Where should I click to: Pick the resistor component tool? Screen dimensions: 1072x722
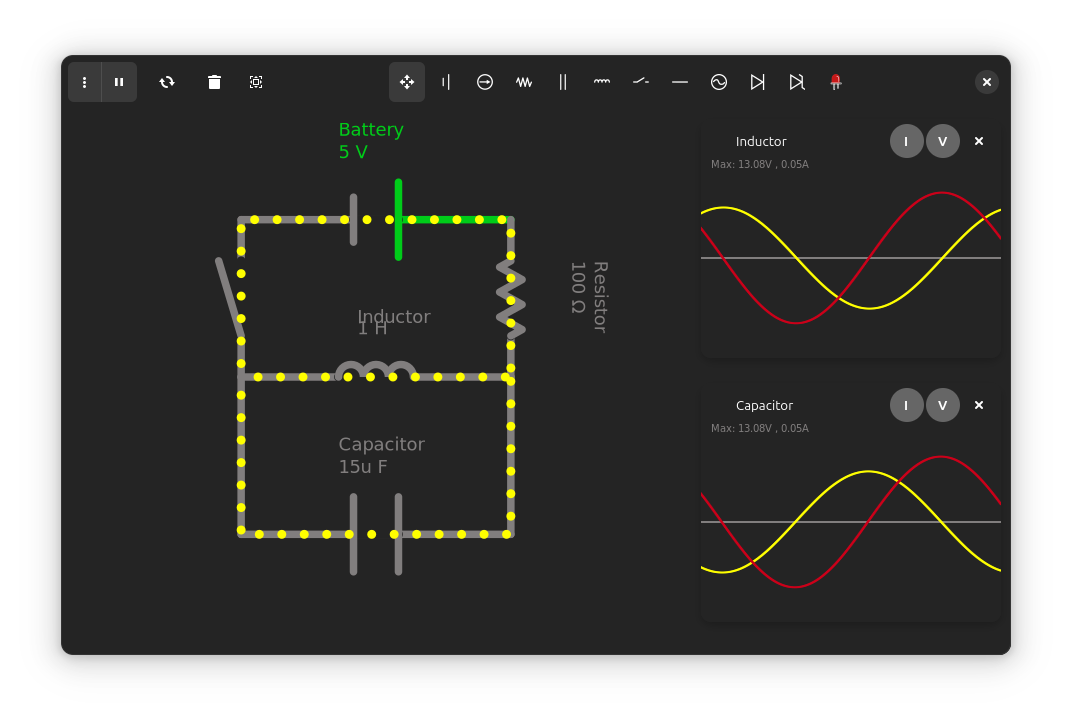(x=524, y=82)
